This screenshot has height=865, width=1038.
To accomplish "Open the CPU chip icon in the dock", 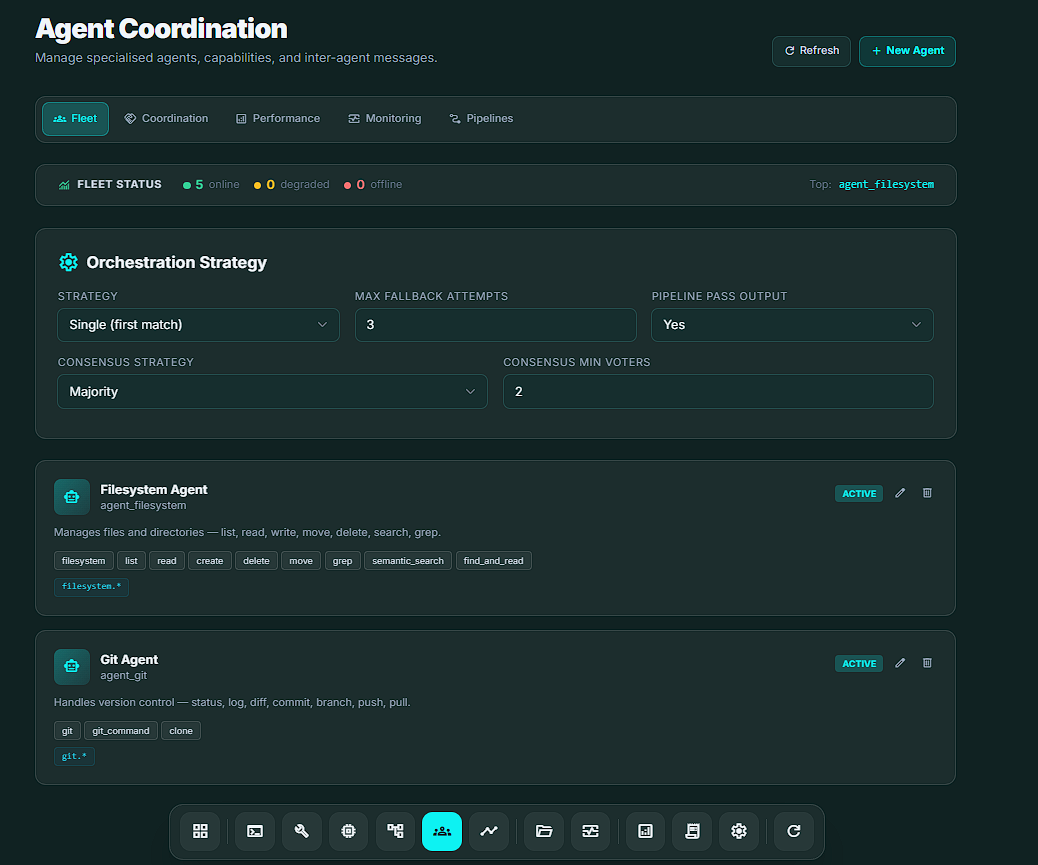I will [x=348, y=831].
